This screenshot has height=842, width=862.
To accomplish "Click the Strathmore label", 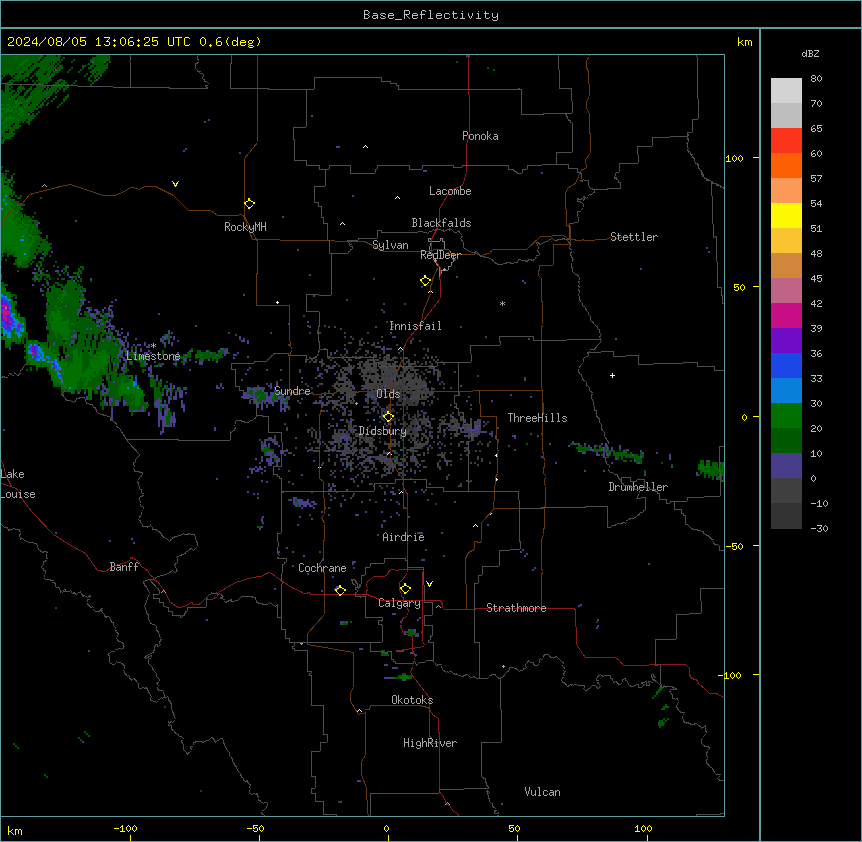I will [x=516, y=608].
